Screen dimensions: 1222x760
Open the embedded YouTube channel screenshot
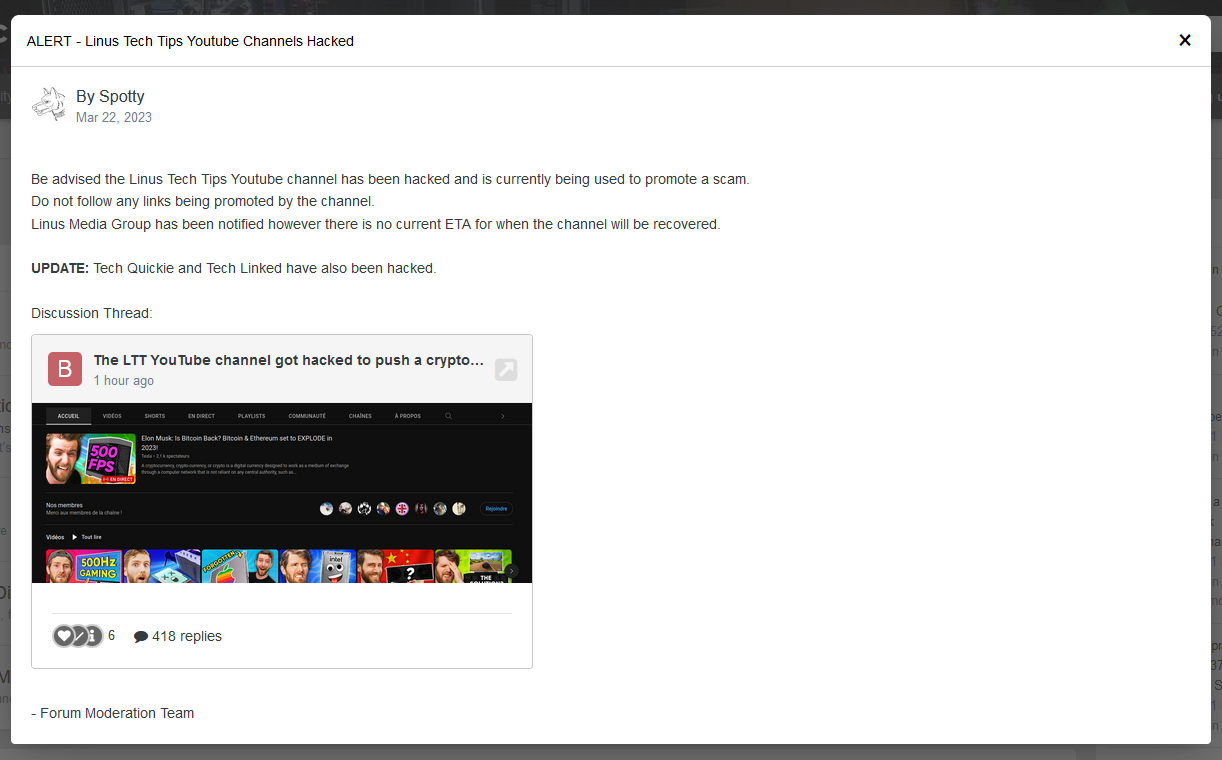pos(282,492)
